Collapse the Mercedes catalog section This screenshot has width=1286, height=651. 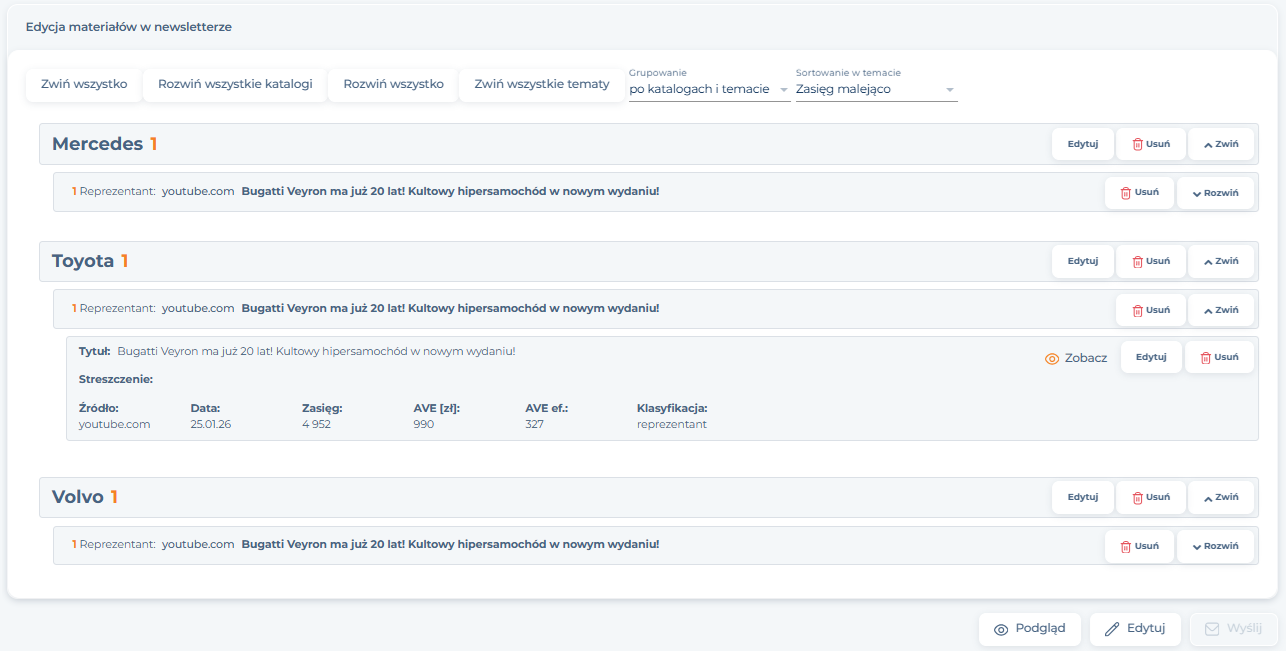(1220, 144)
